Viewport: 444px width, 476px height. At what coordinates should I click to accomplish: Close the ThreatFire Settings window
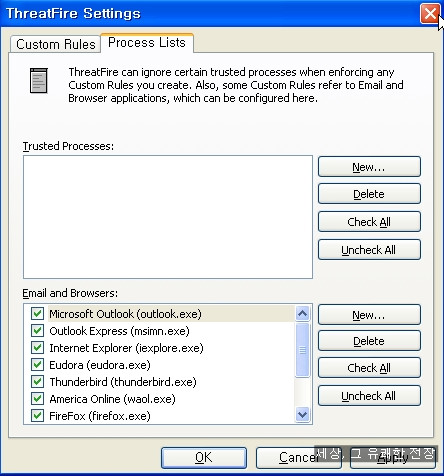[430, 13]
